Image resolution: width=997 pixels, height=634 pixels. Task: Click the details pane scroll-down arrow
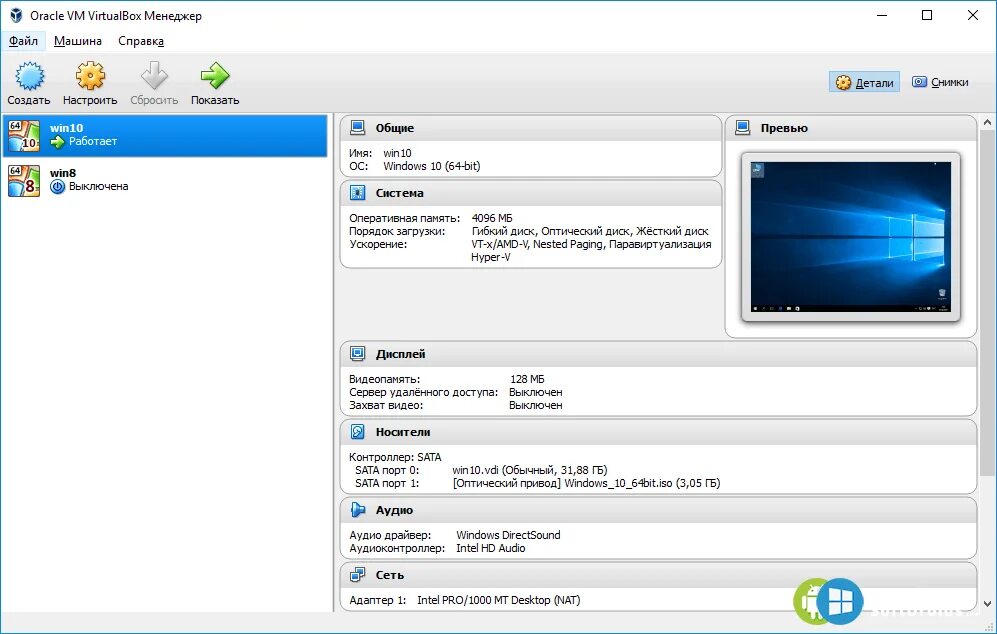pyautogui.click(x=987, y=604)
